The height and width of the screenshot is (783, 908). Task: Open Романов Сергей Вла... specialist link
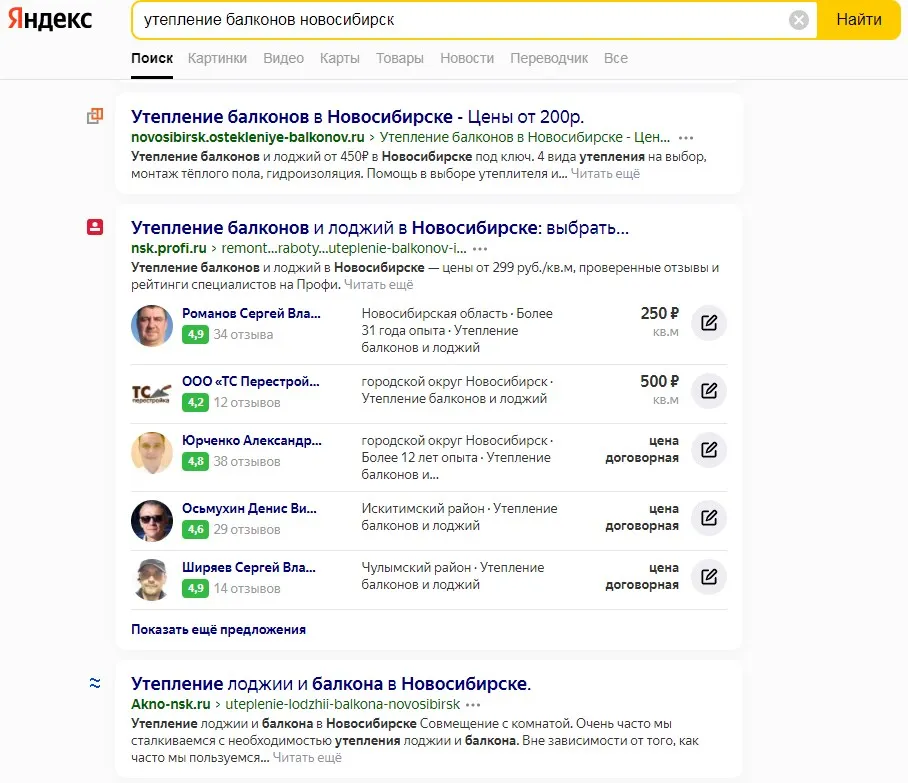251,313
